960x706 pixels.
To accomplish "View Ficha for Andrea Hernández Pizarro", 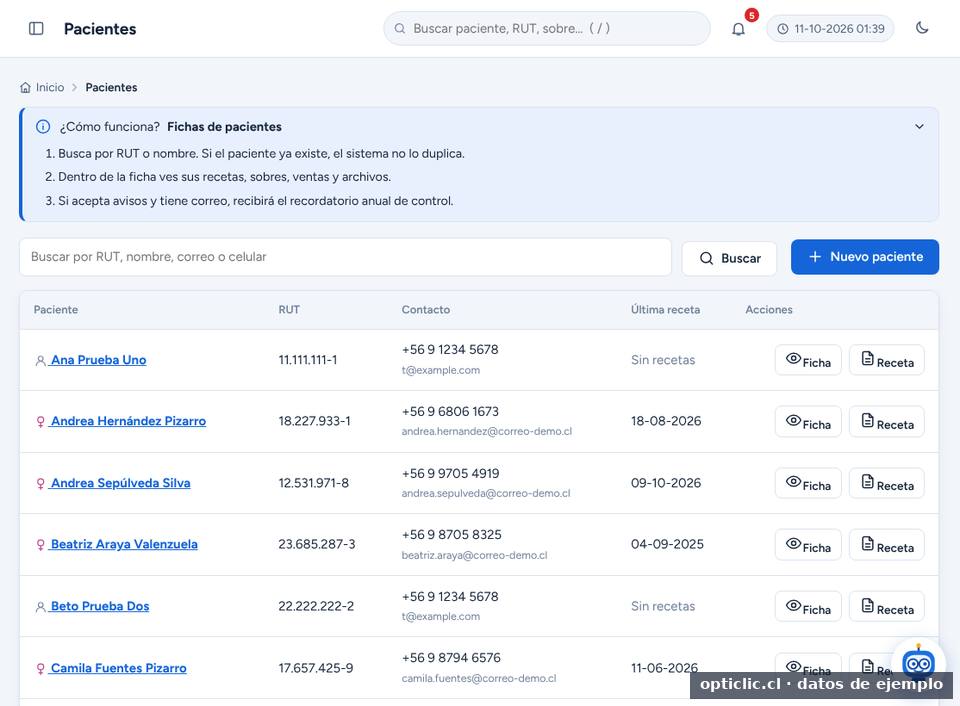I will tap(808, 422).
